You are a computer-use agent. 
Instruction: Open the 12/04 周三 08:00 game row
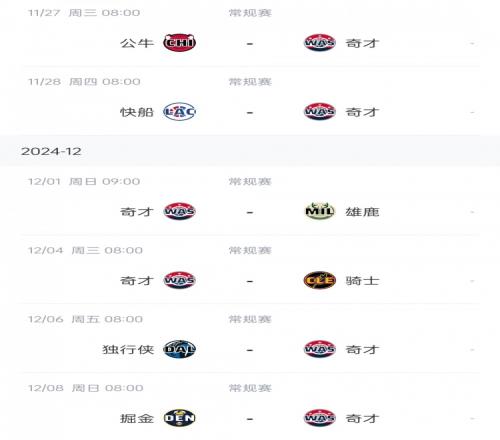tap(250, 270)
